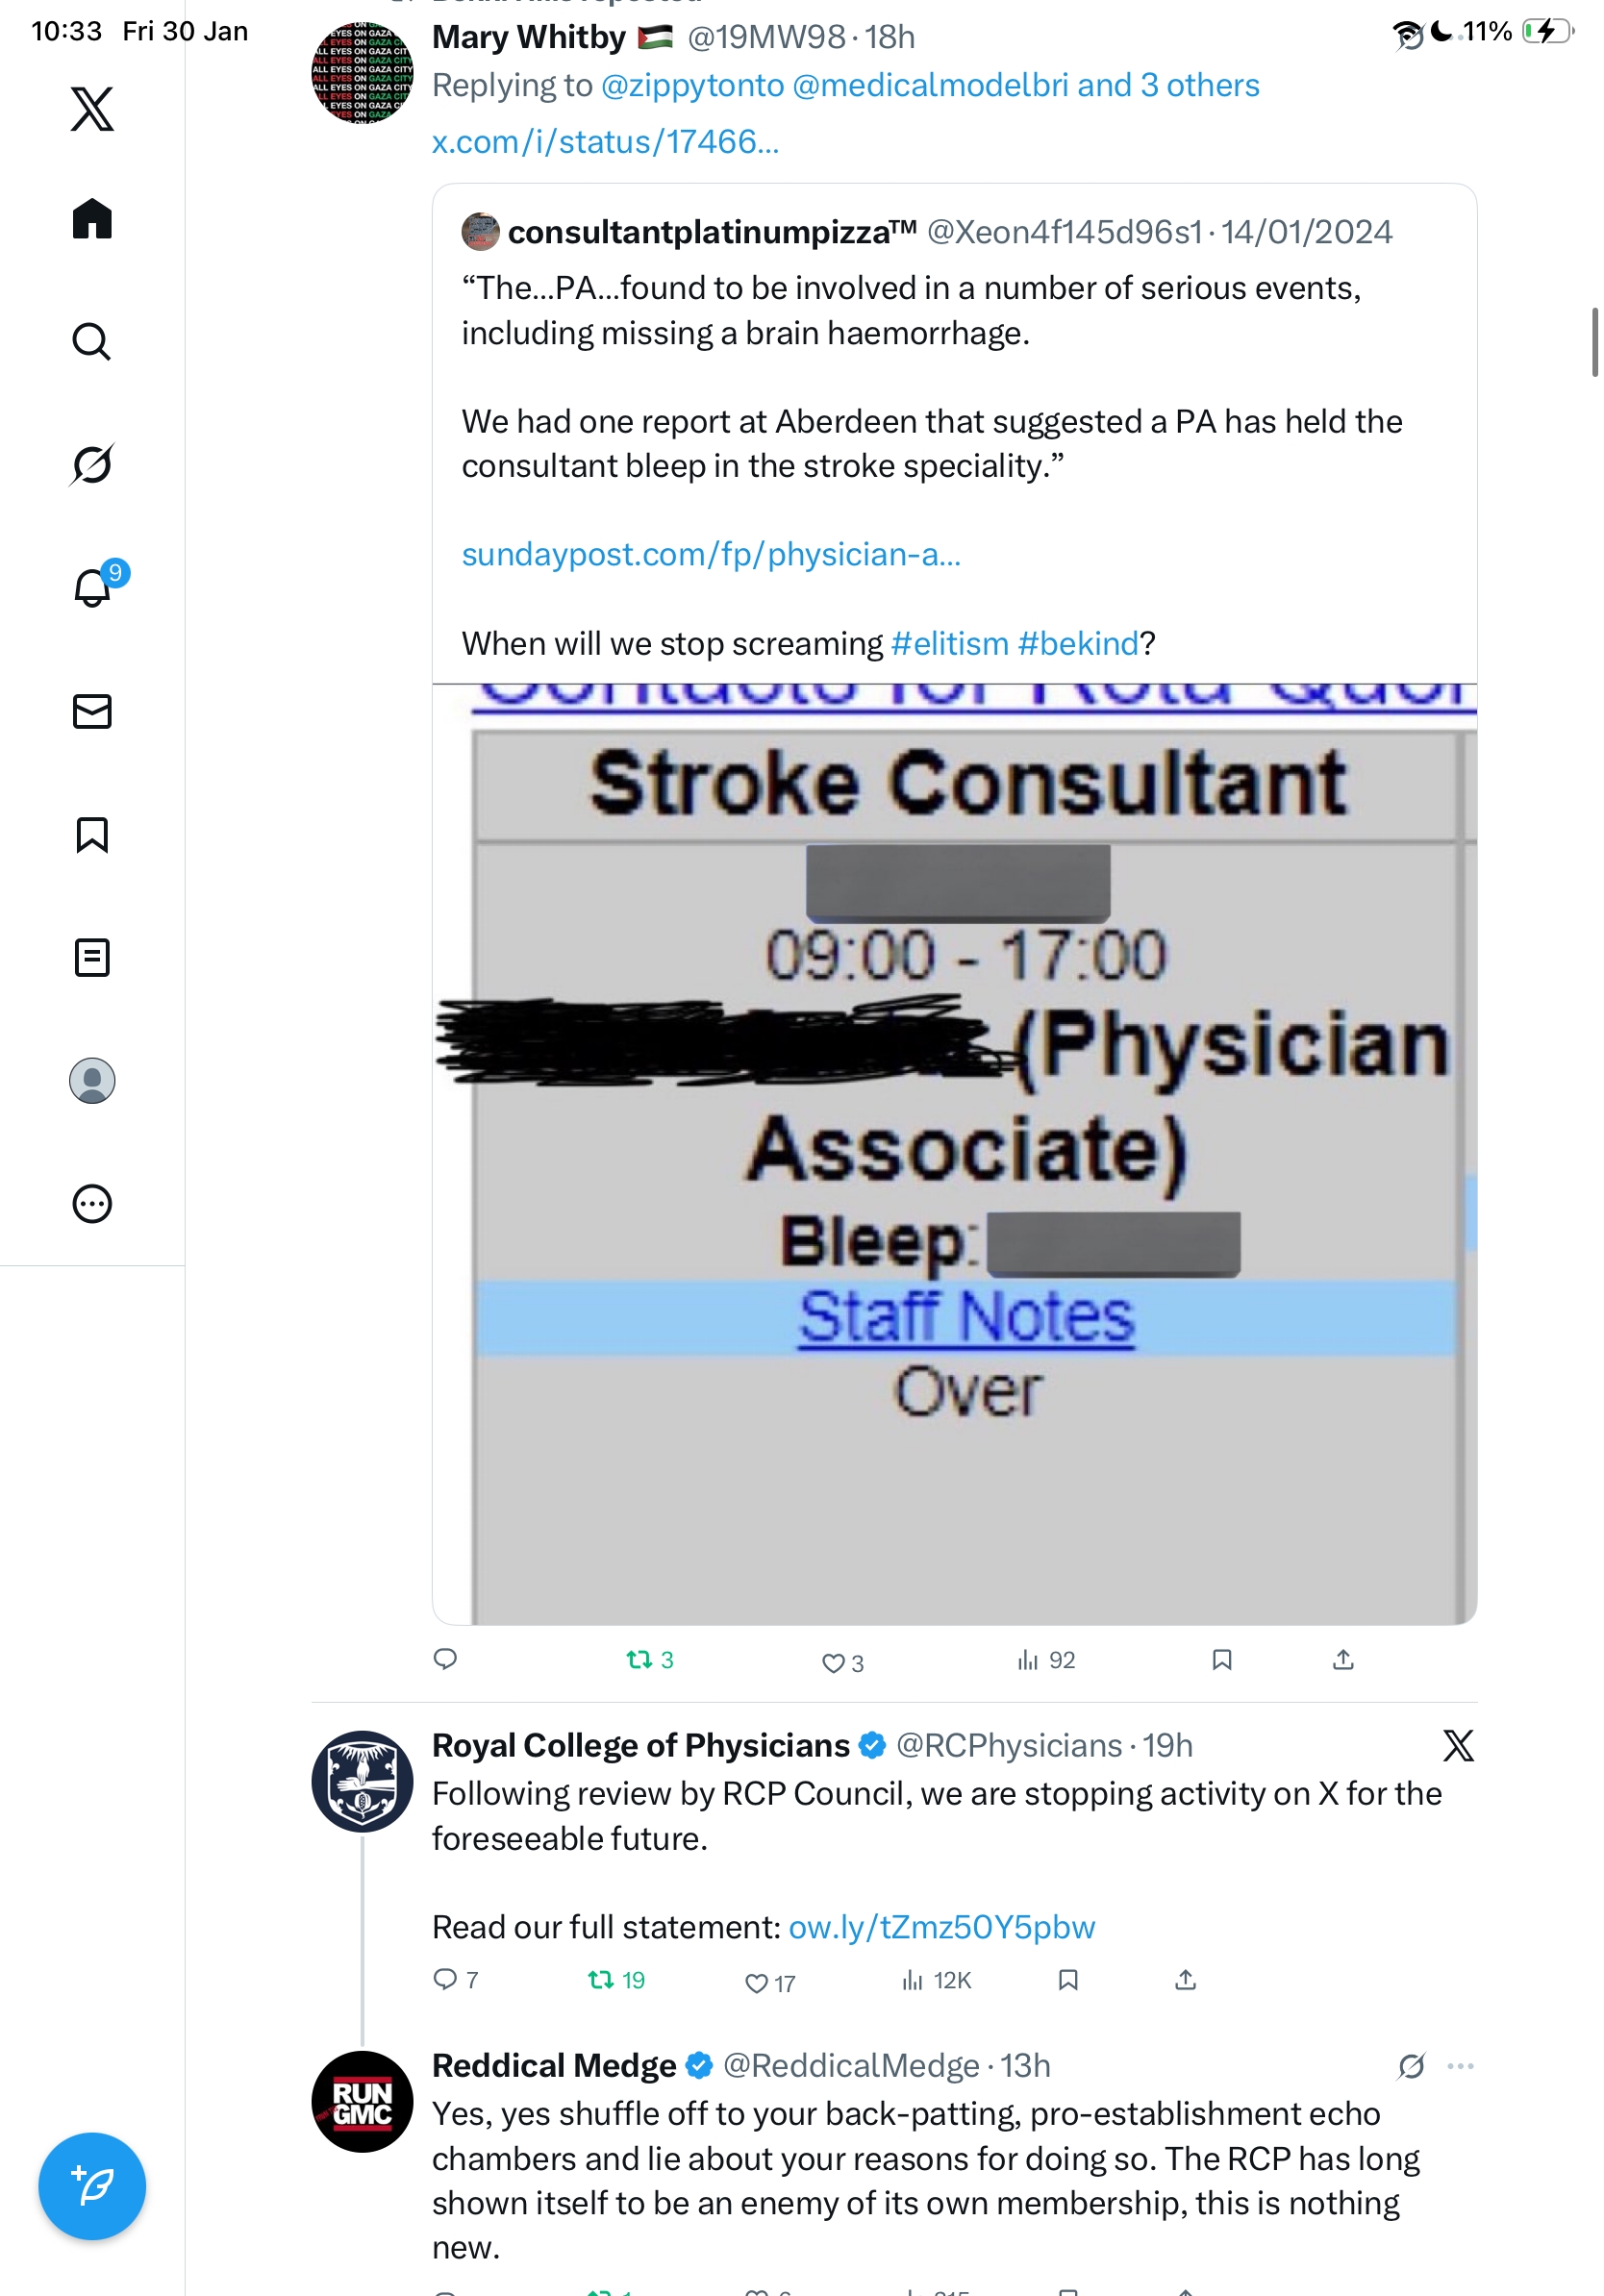Image resolution: width=1604 pixels, height=2296 pixels.
Task: Click the #elitism hashtag
Action: 949,643
